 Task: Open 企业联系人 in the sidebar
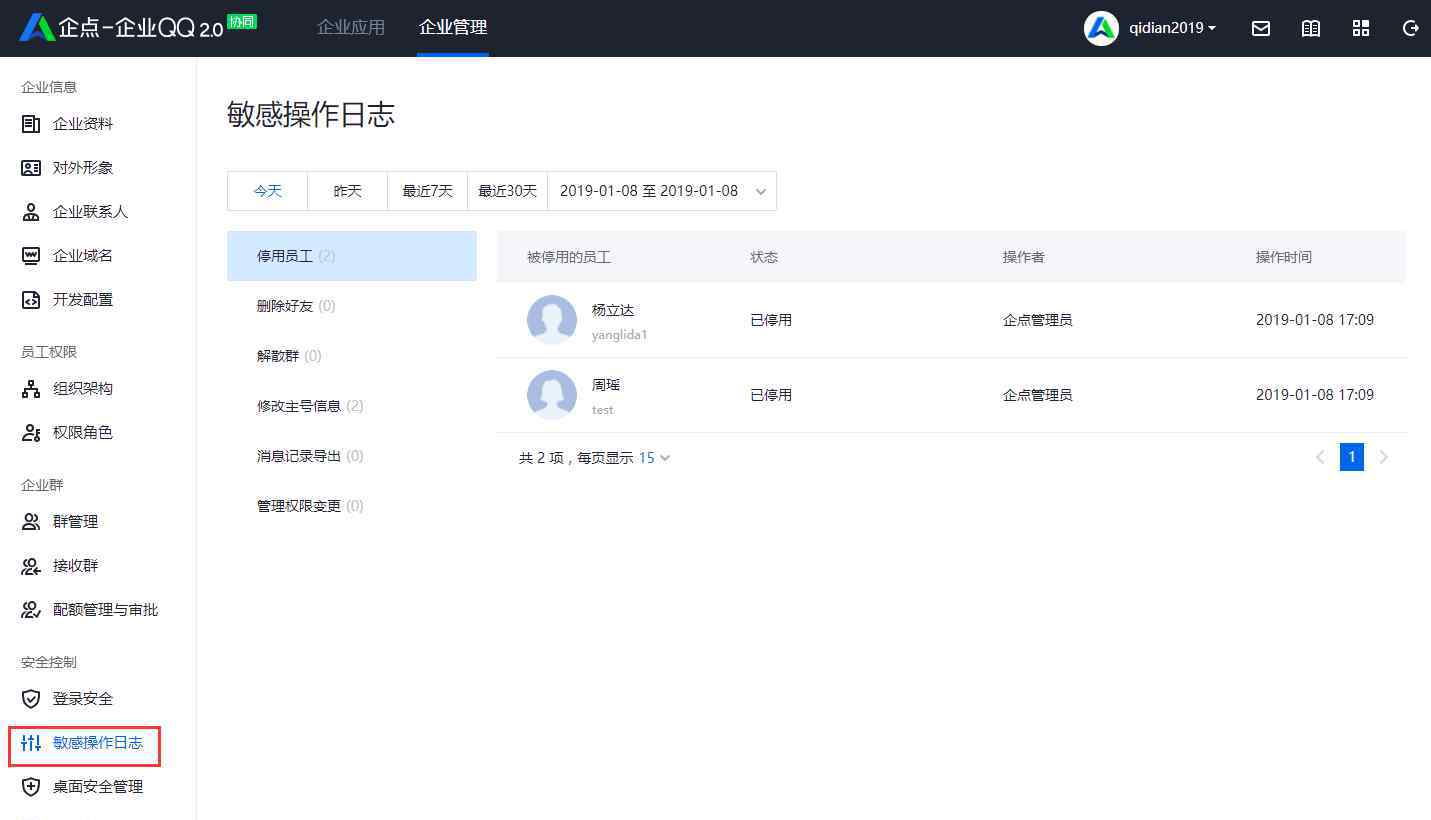[90, 212]
